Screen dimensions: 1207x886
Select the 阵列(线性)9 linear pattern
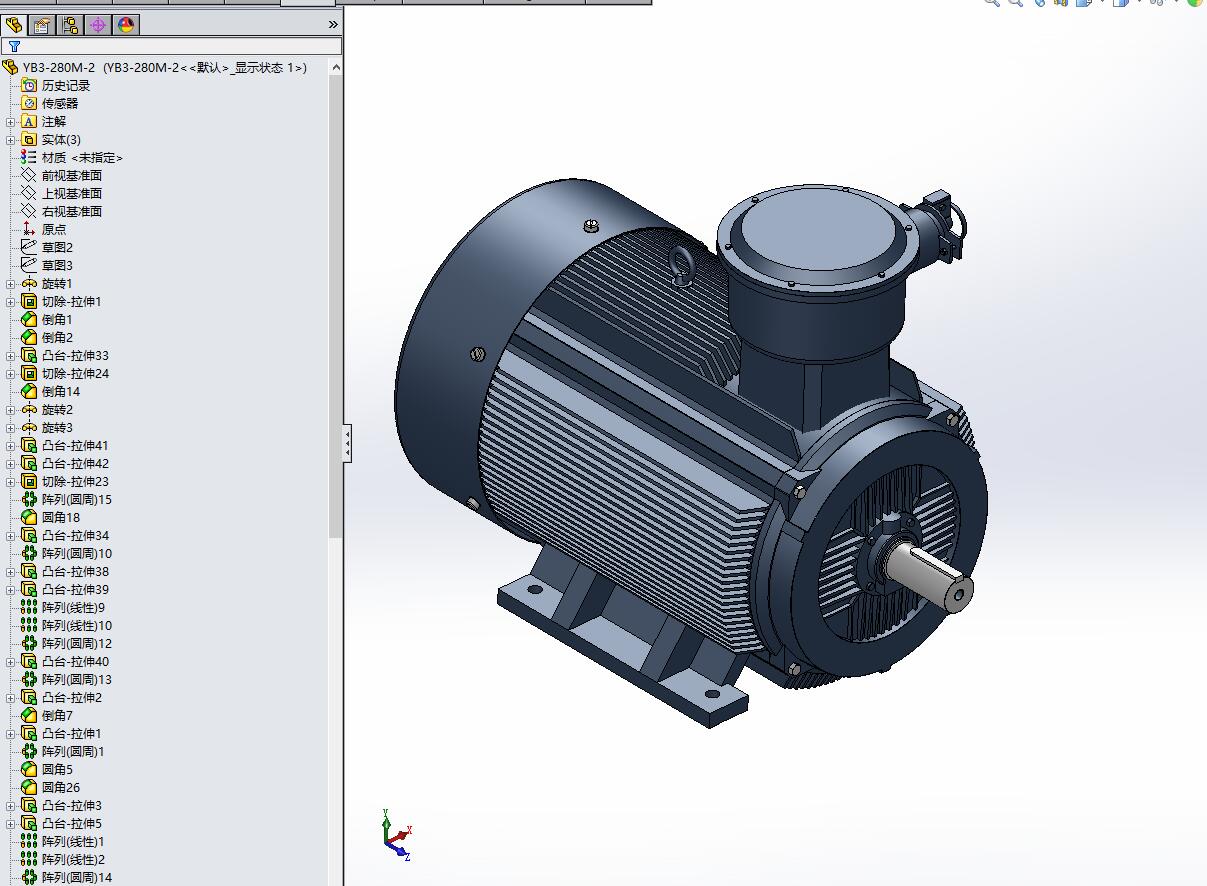(63, 607)
